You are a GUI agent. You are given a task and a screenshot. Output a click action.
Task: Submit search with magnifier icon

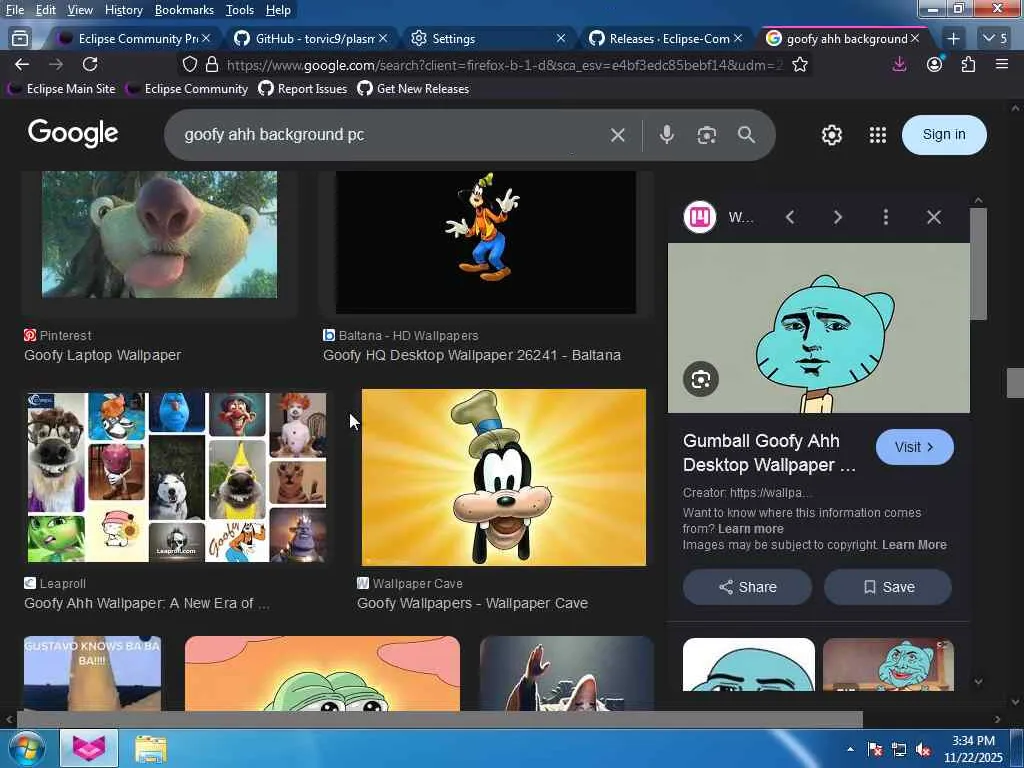[746, 135]
